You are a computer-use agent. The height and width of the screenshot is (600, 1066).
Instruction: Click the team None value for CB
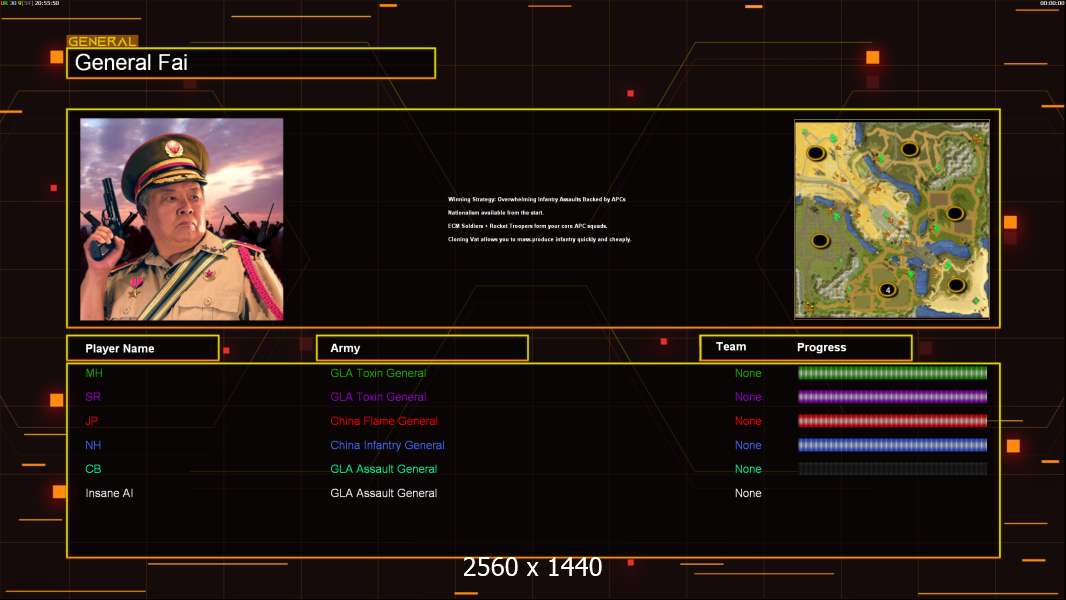click(x=748, y=469)
